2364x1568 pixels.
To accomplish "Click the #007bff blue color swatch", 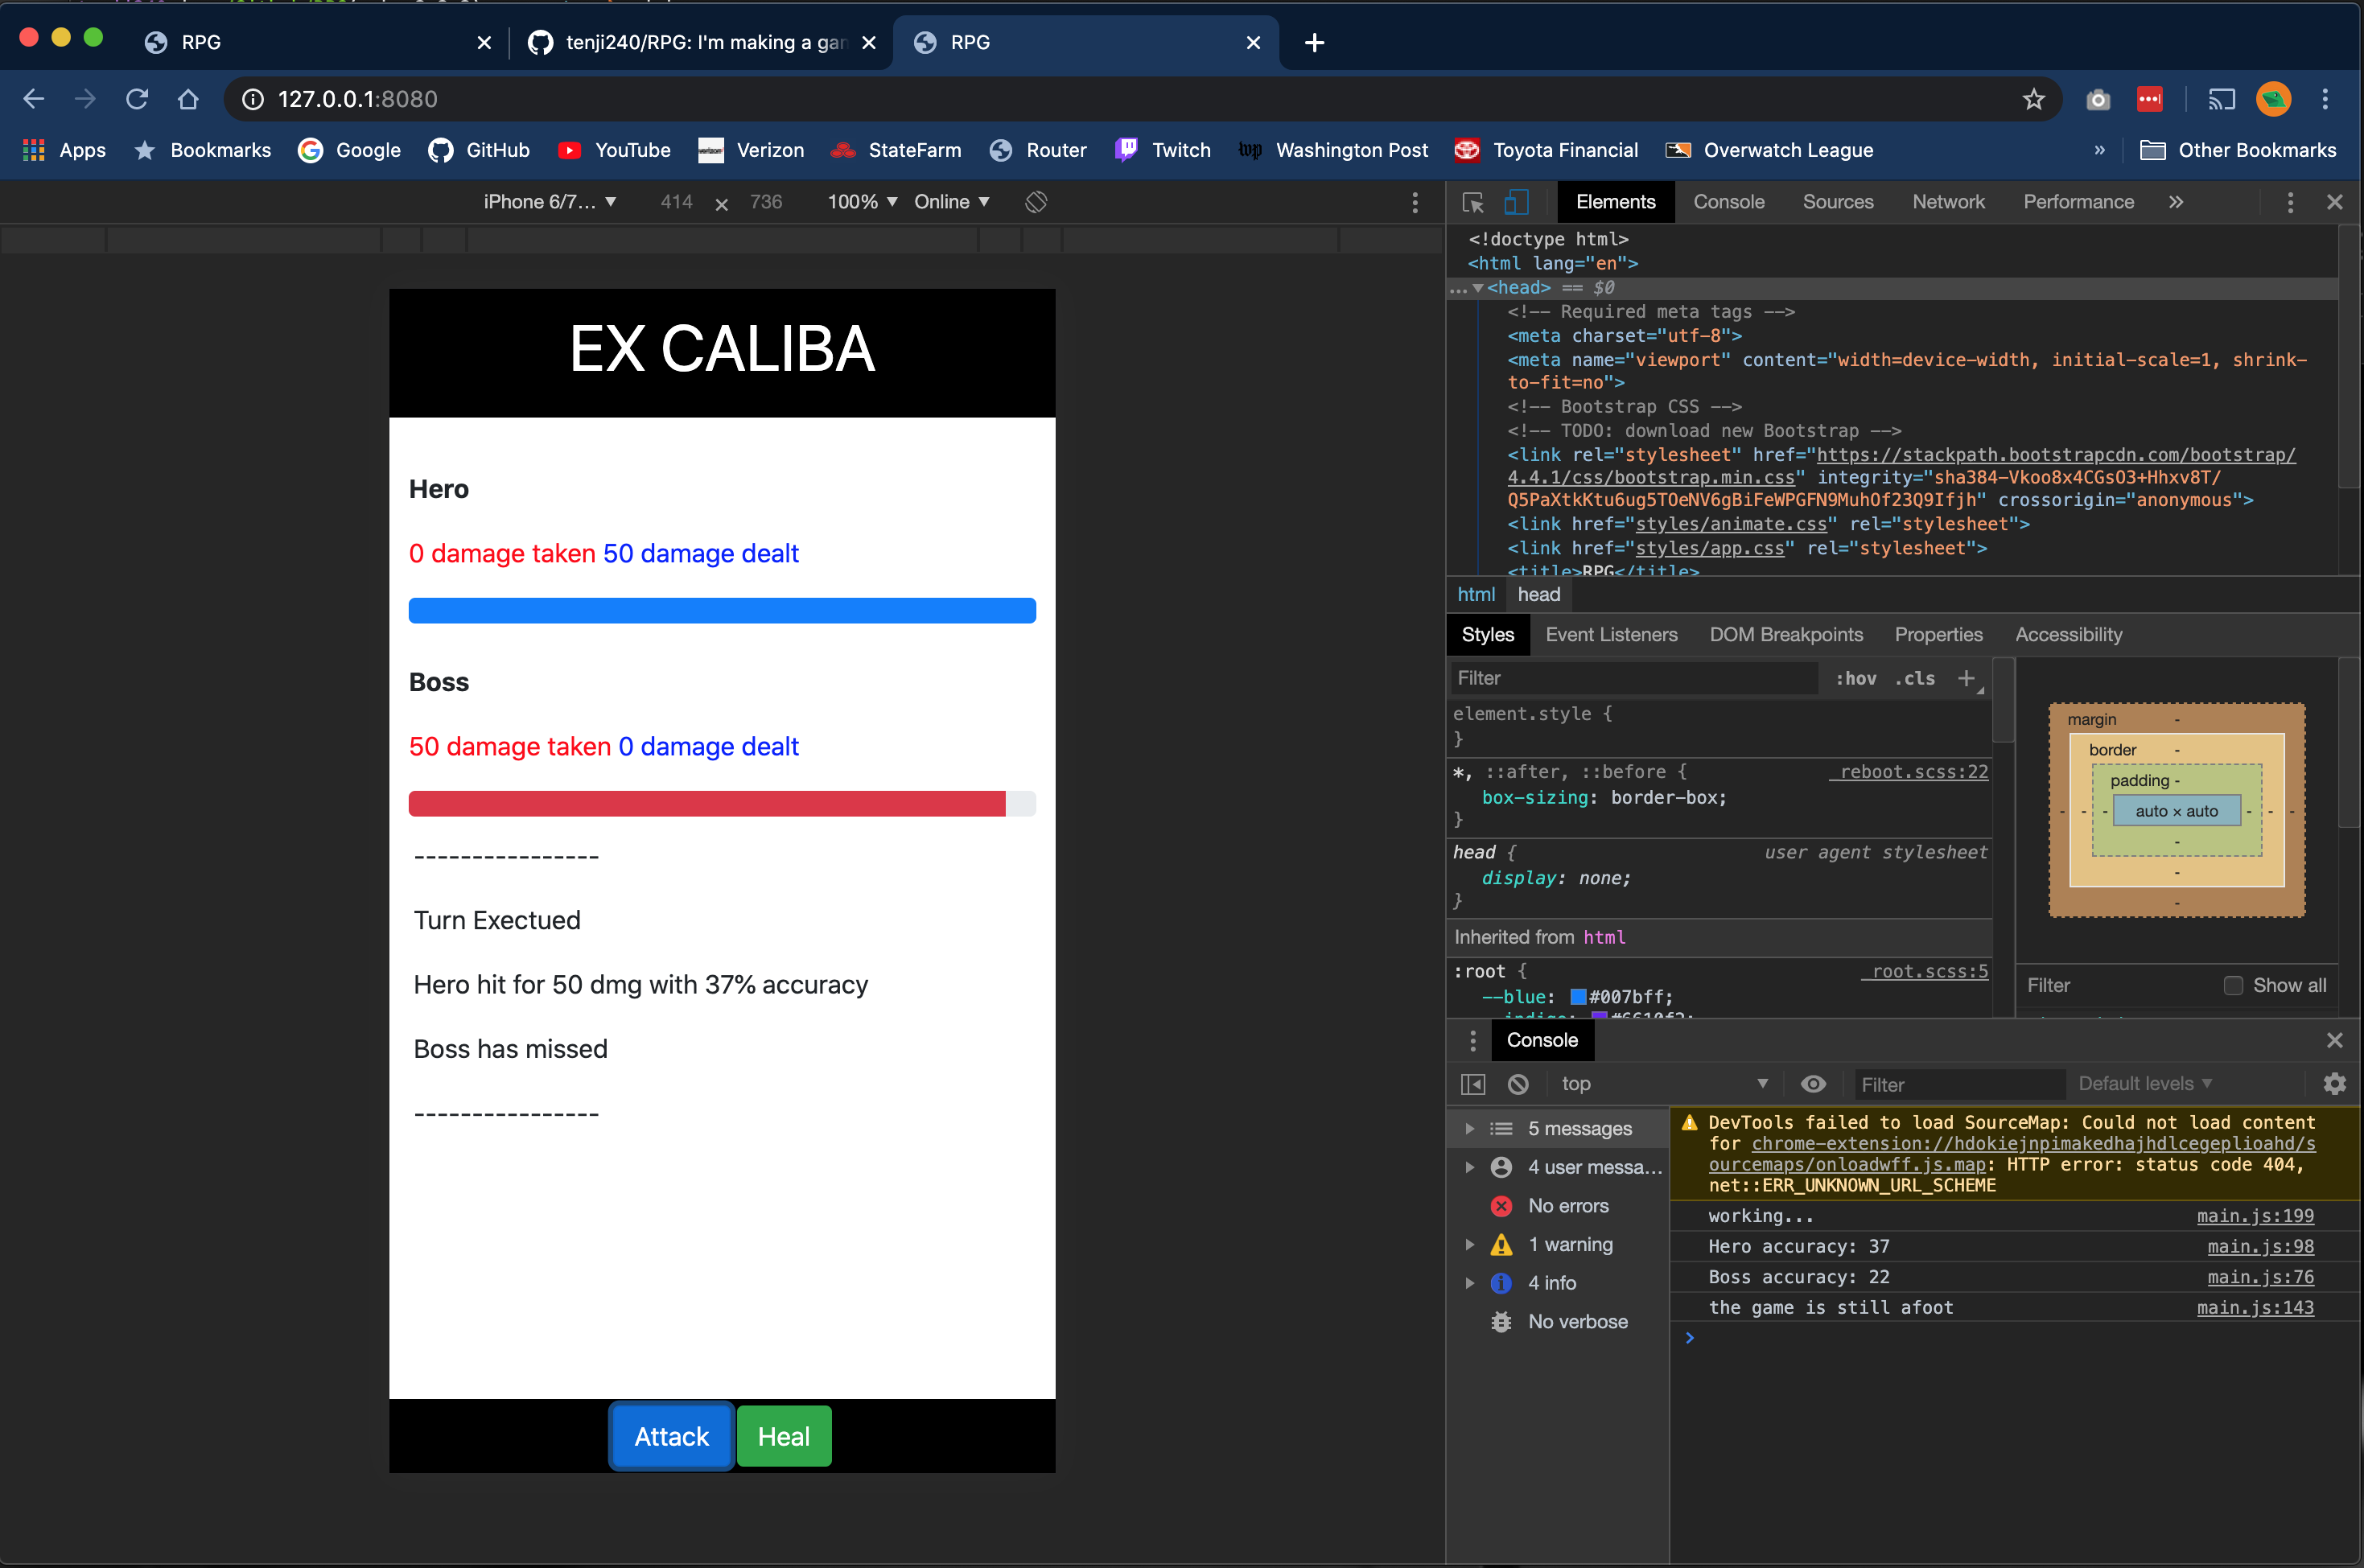I will pyautogui.click(x=1578, y=997).
